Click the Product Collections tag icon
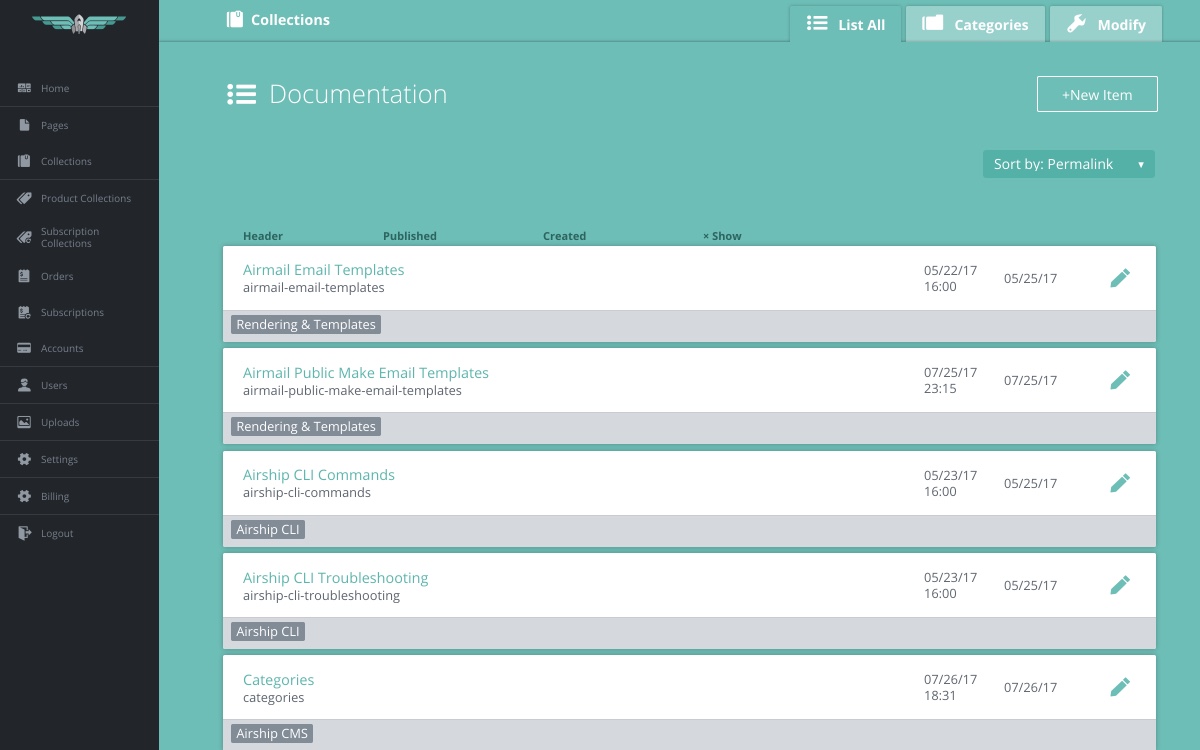This screenshot has height=750, width=1200. tap(25, 198)
